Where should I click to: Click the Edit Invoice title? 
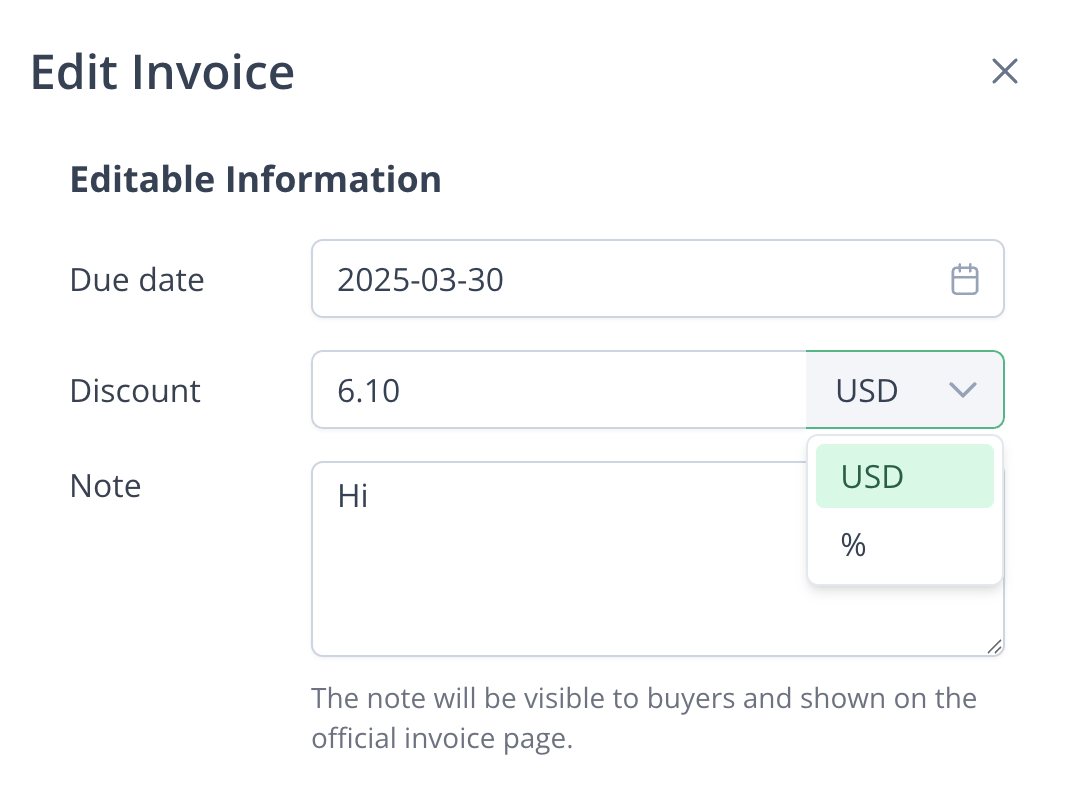(162, 72)
